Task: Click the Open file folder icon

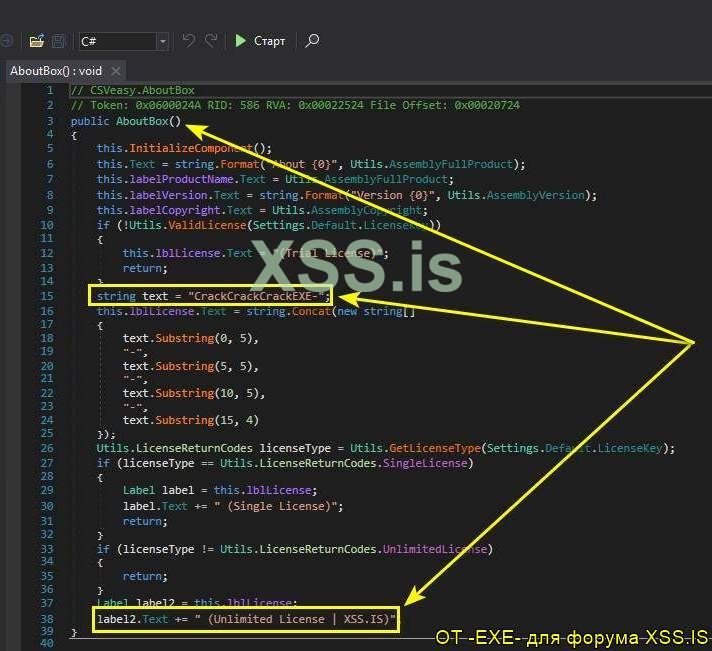Action: pyautogui.click(x=37, y=41)
